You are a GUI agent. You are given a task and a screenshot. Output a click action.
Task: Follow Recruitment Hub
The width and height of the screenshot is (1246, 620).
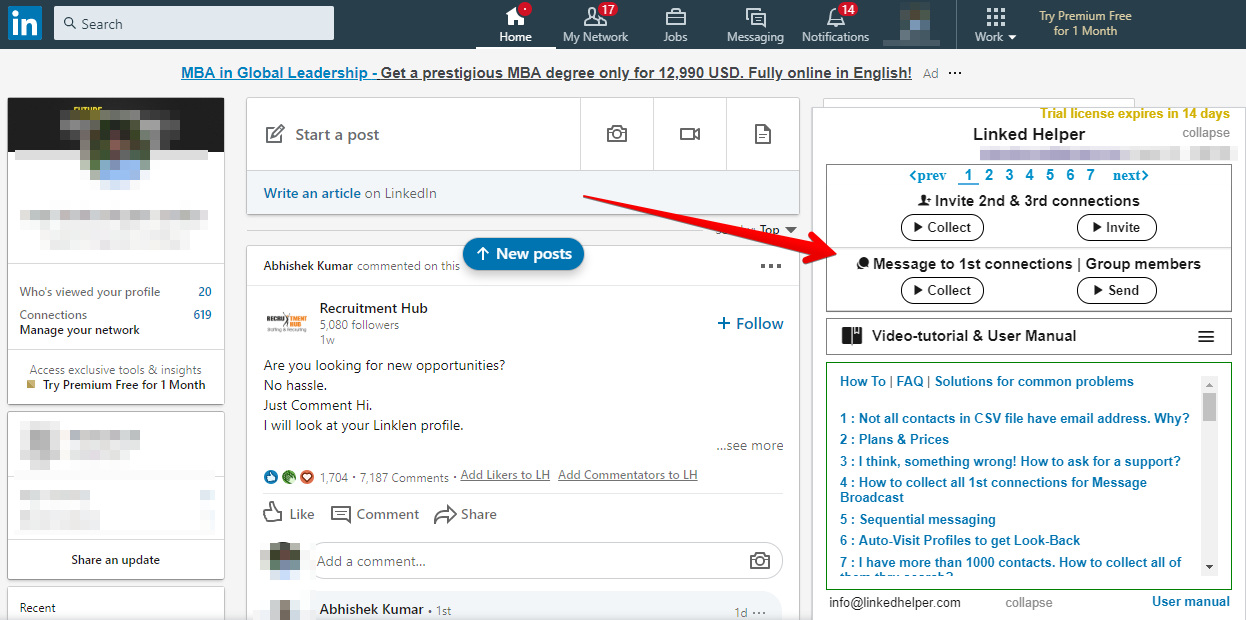point(750,323)
